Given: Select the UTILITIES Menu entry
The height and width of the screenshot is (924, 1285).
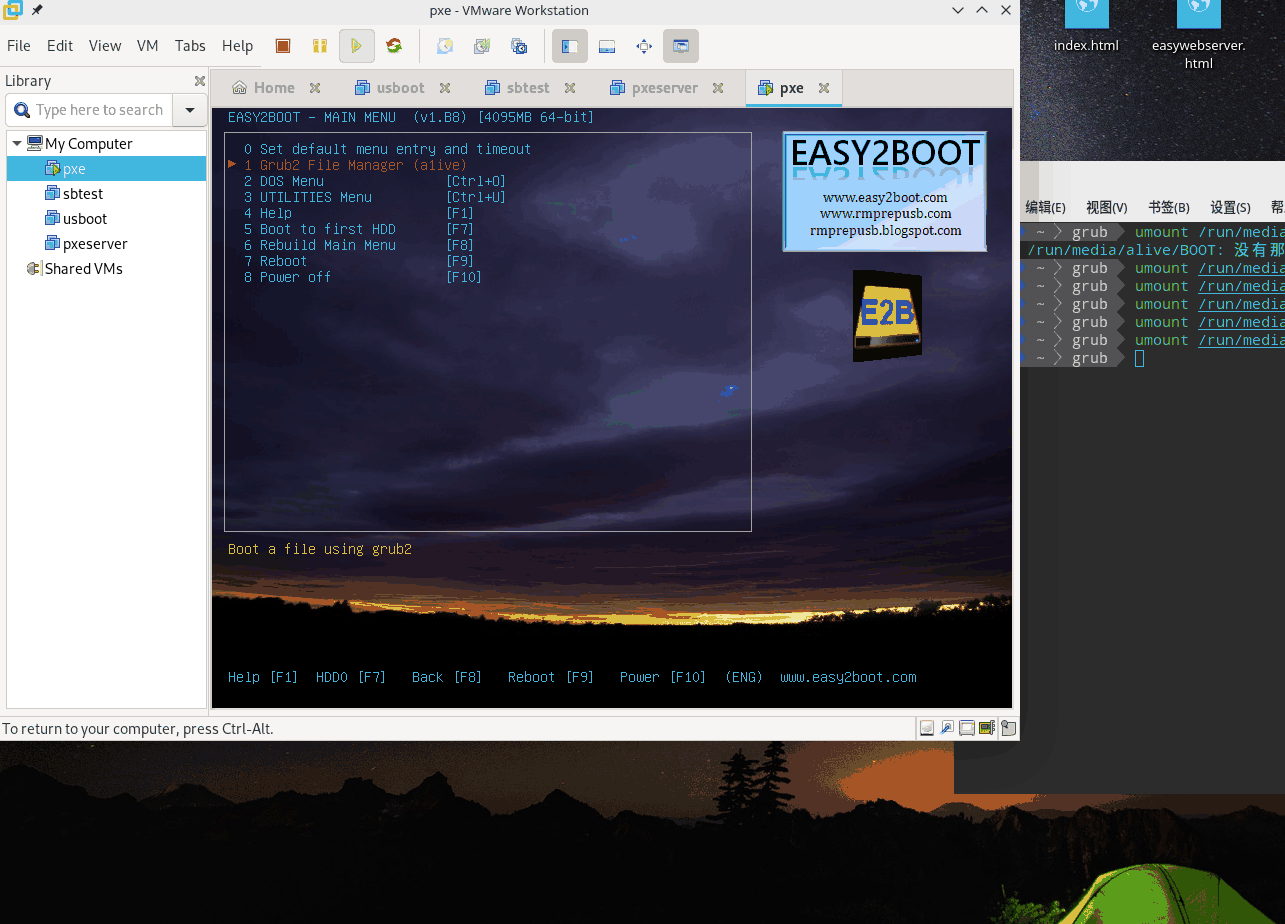Looking at the screenshot, I should click(375, 197).
